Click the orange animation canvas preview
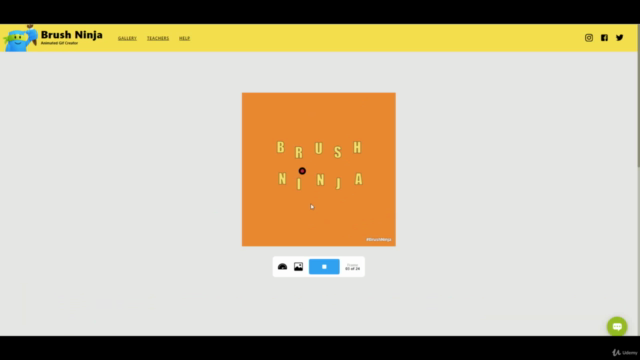The image size is (640, 360). click(319, 169)
